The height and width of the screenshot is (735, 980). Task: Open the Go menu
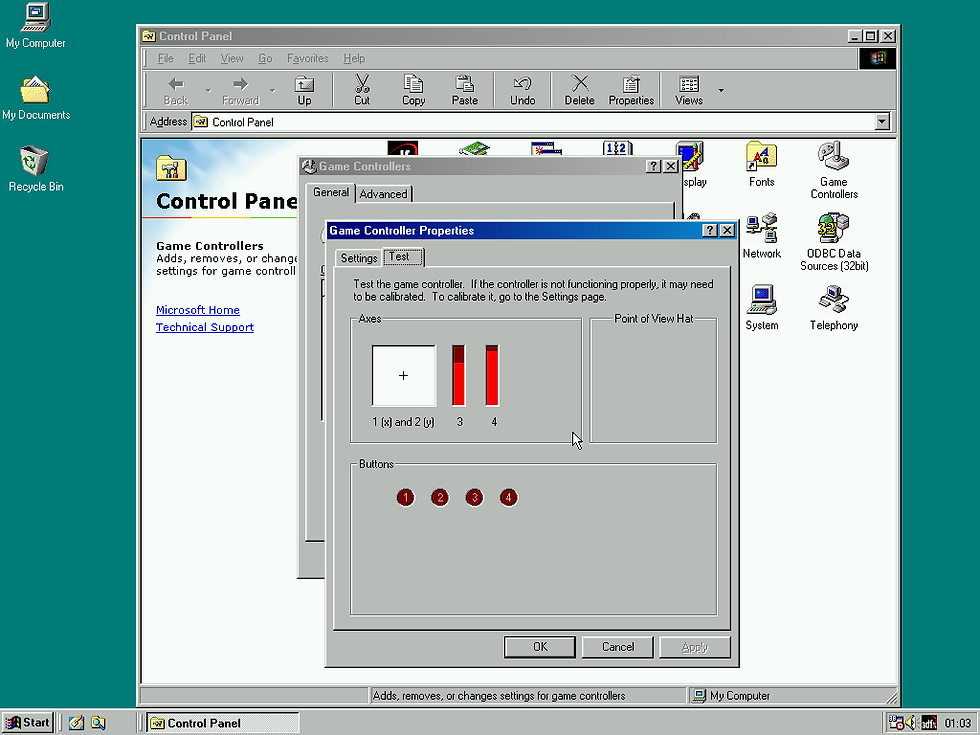(x=265, y=58)
